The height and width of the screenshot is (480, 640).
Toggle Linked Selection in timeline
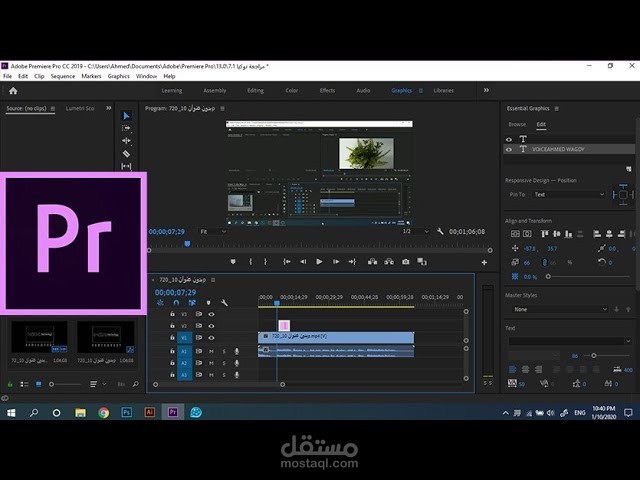(x=192, y=303)
